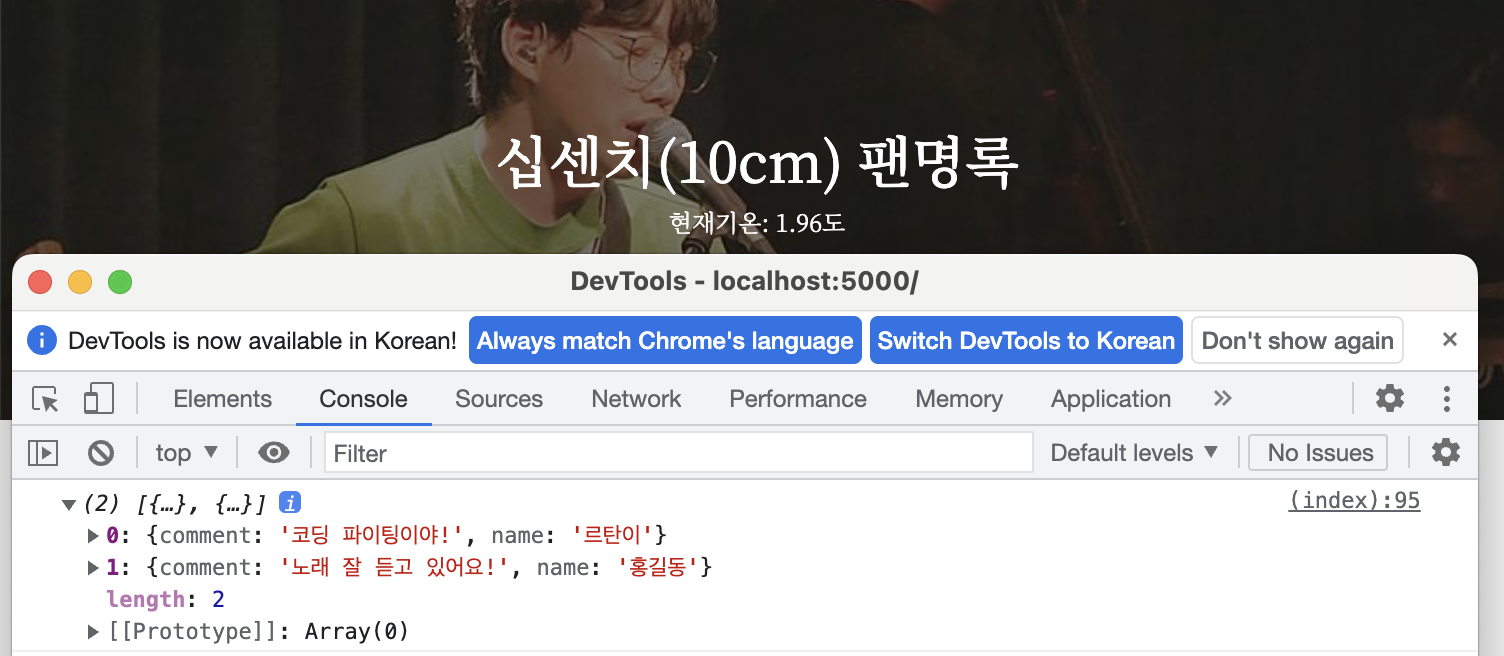This screenshot has width=1504, height=656.
Task: Click the yellow minimize button of DevTools window
Action: (x=80, y=282)
